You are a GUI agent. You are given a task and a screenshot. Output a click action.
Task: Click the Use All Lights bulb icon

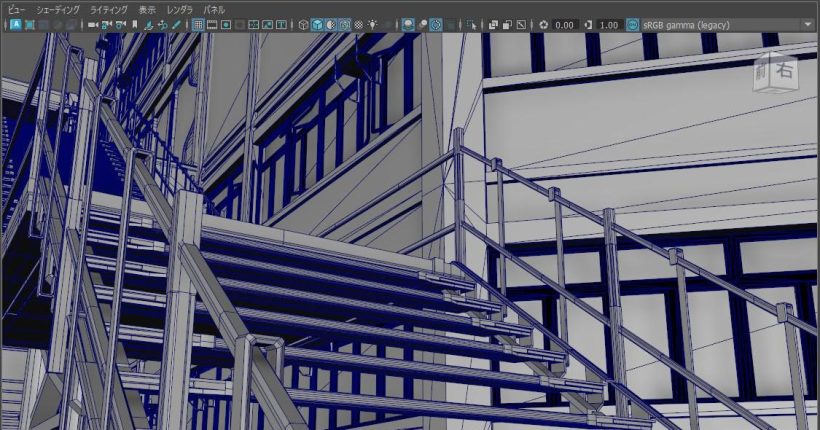point(372,25)
